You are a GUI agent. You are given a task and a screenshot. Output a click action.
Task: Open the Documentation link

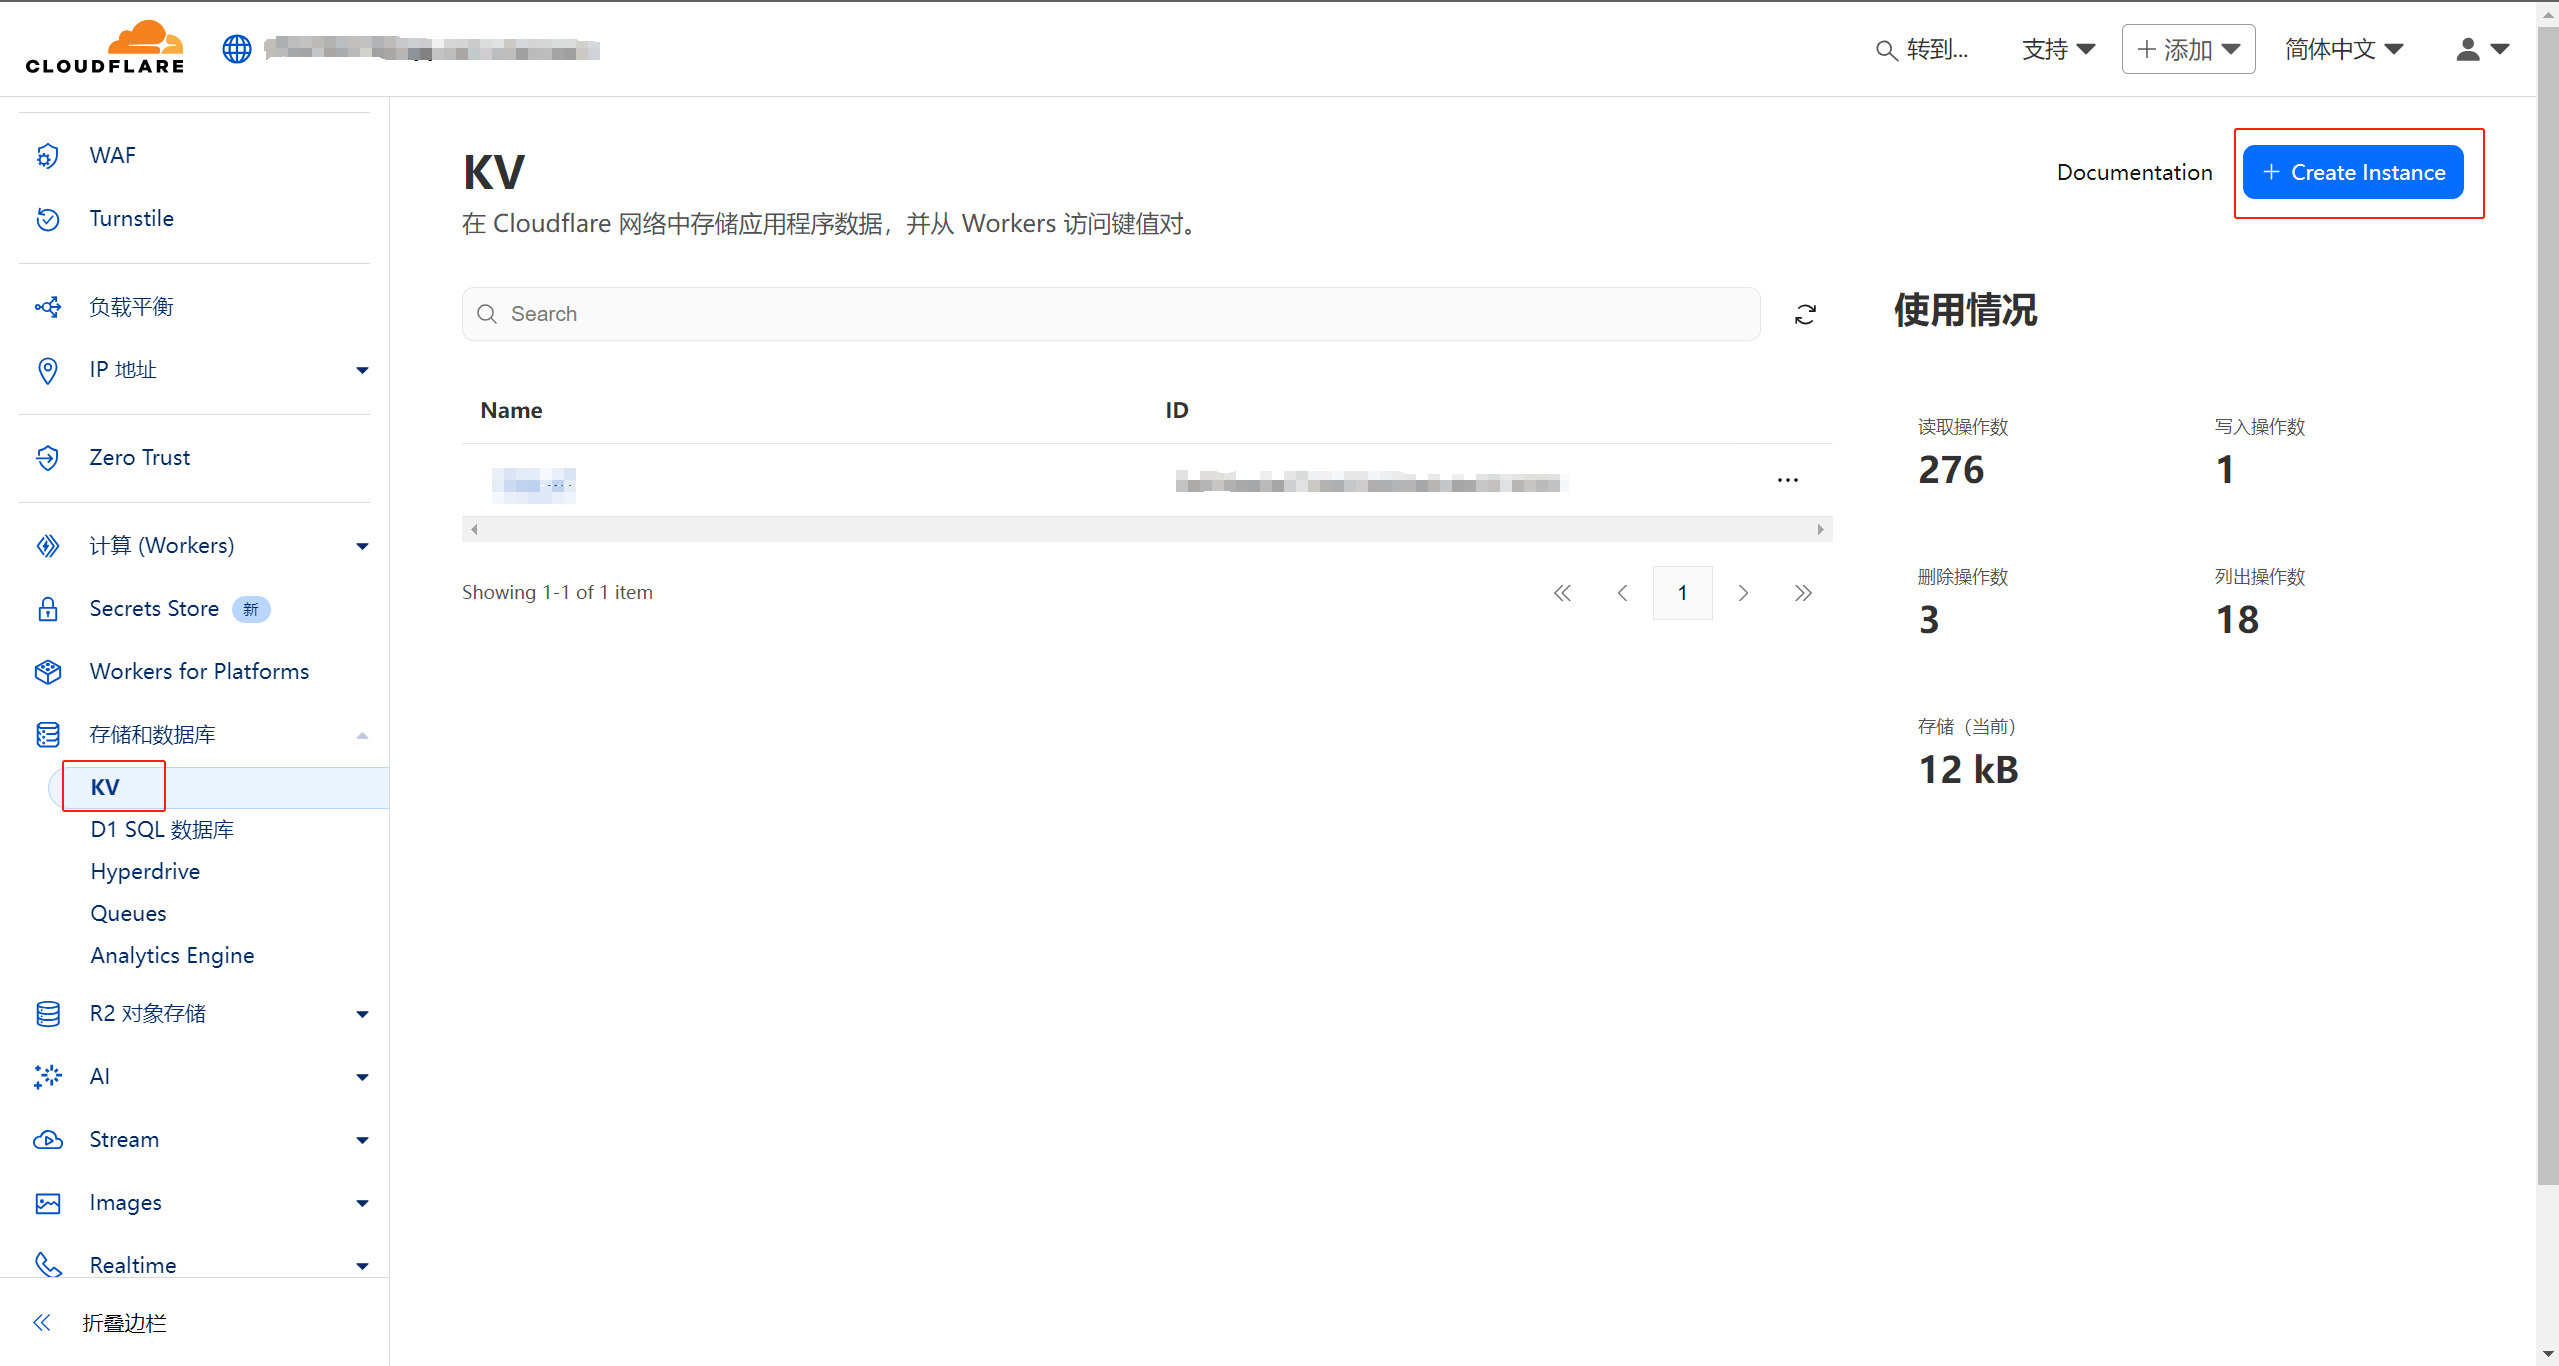(x=2134, y=171)
